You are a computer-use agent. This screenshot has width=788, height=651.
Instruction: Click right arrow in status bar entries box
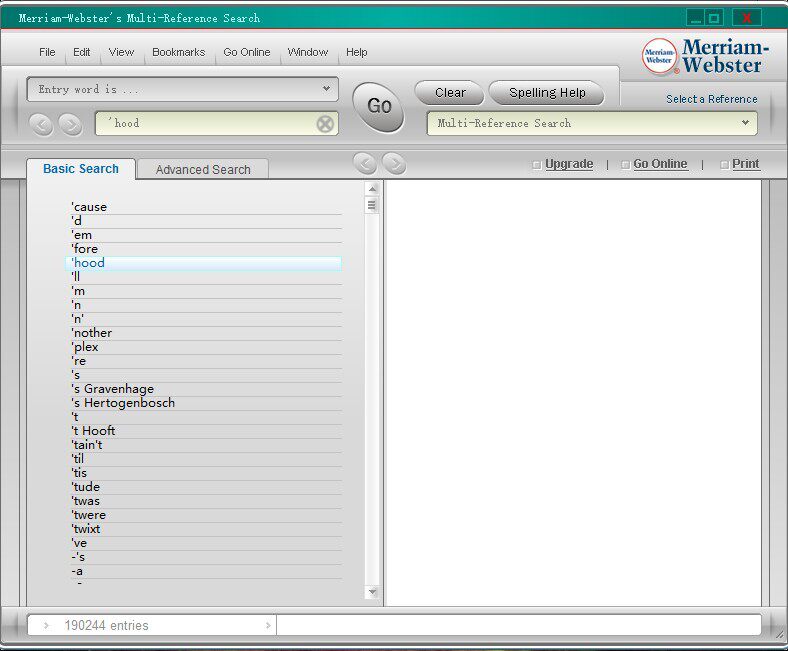268,625
